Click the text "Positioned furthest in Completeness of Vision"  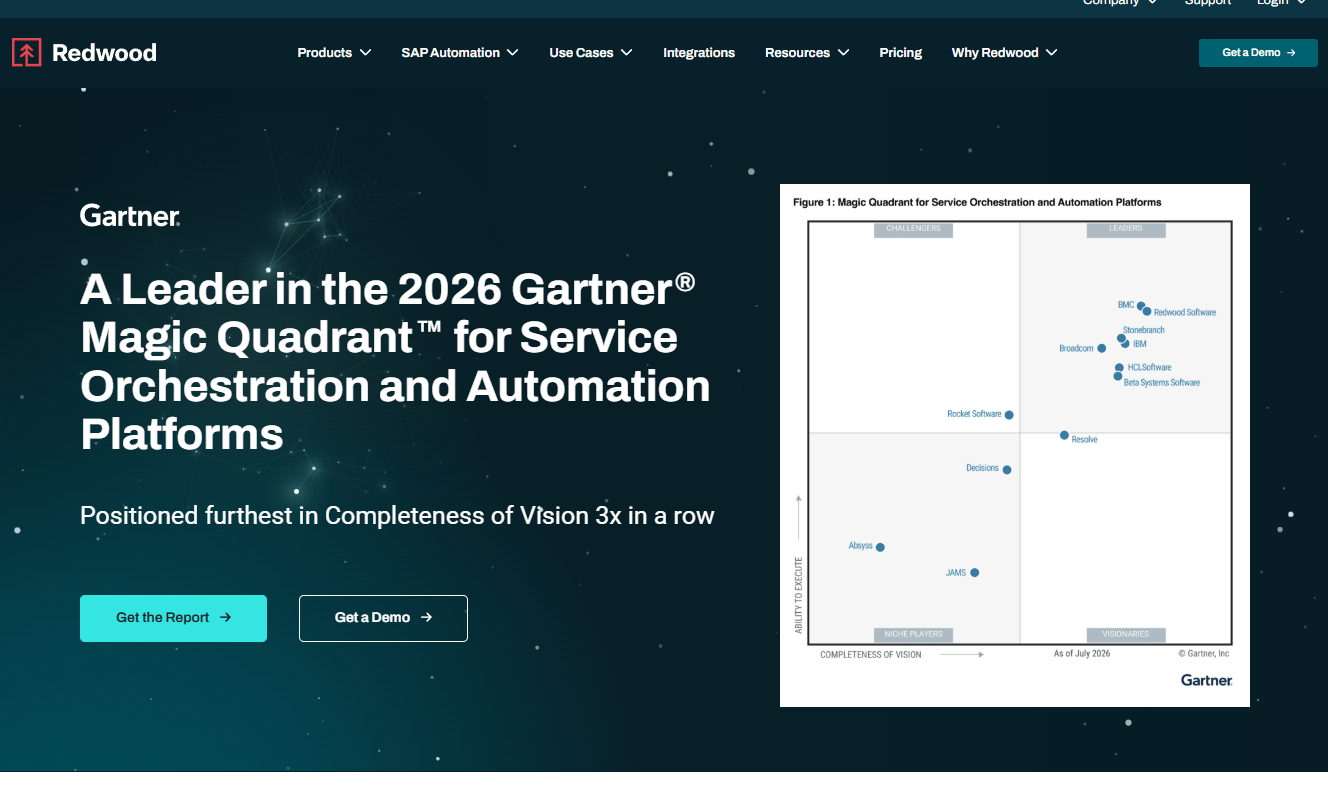pos(397,516)
